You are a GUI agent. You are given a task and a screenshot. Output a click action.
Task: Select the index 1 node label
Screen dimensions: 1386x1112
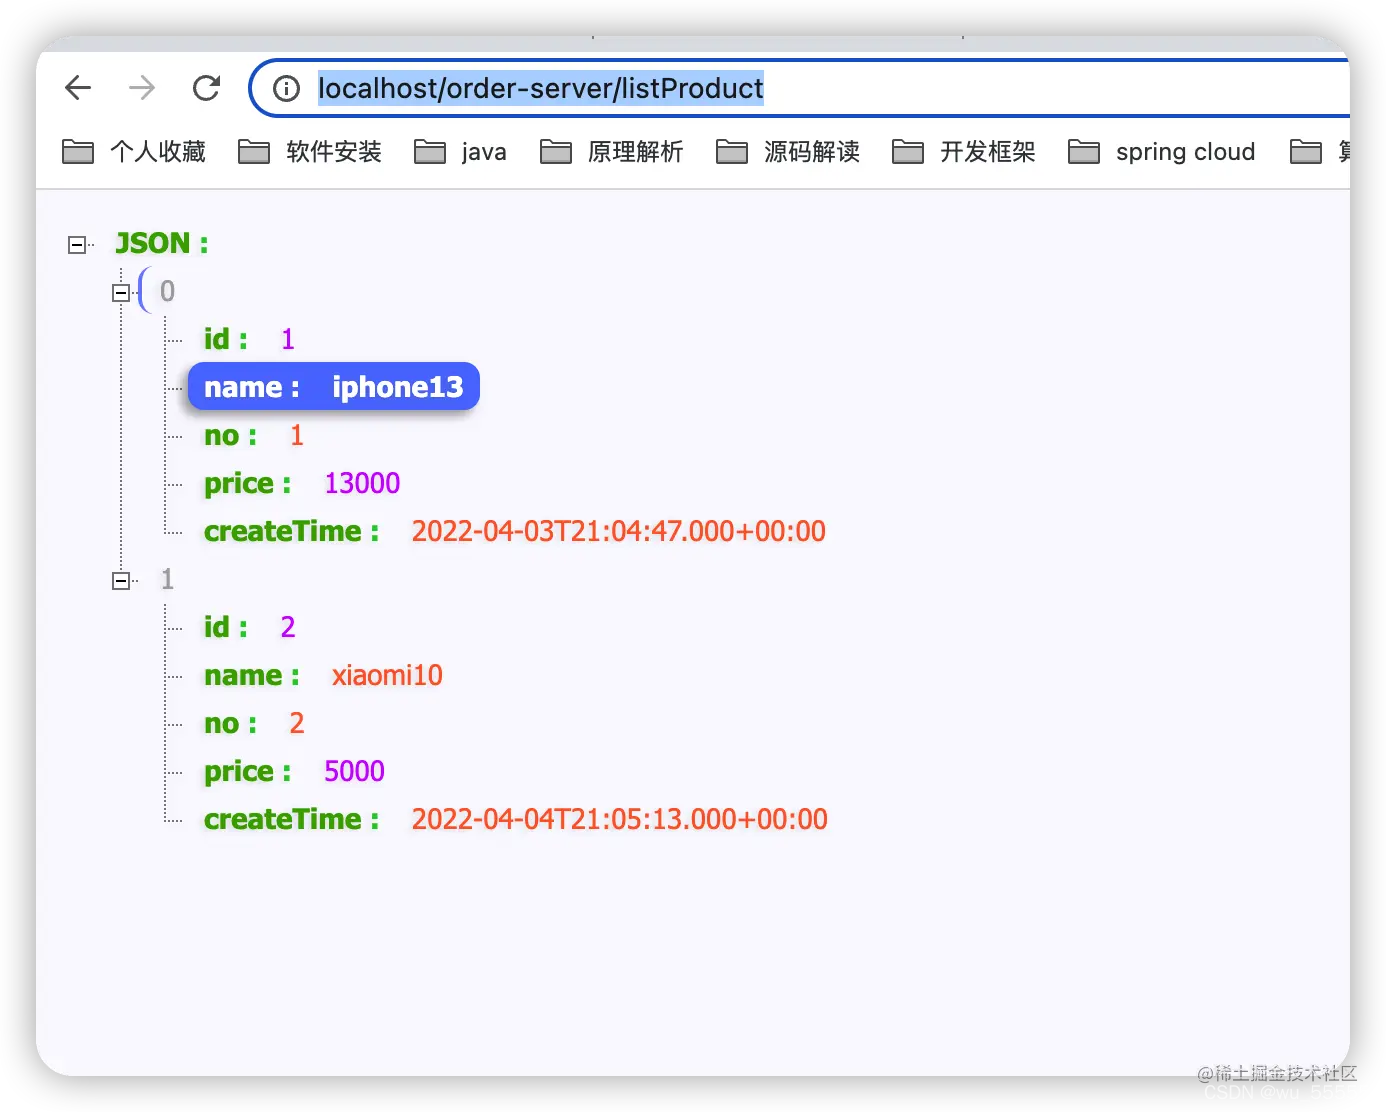(167, 579)
